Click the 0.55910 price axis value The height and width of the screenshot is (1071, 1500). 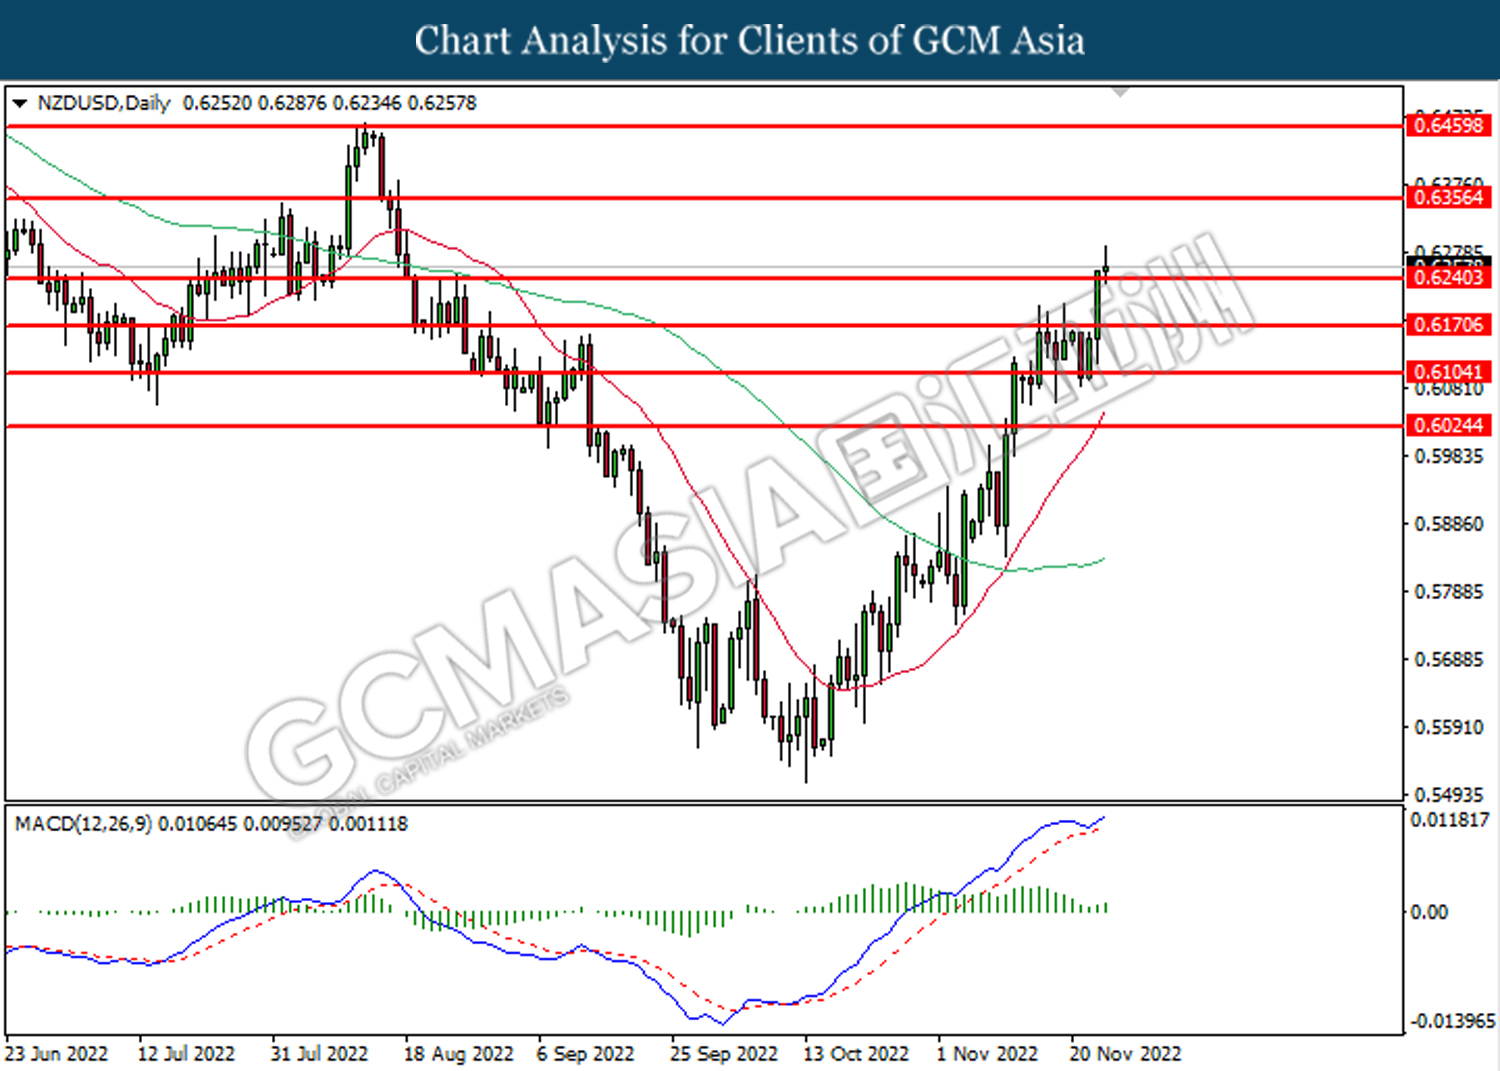tap(1449, 727)
